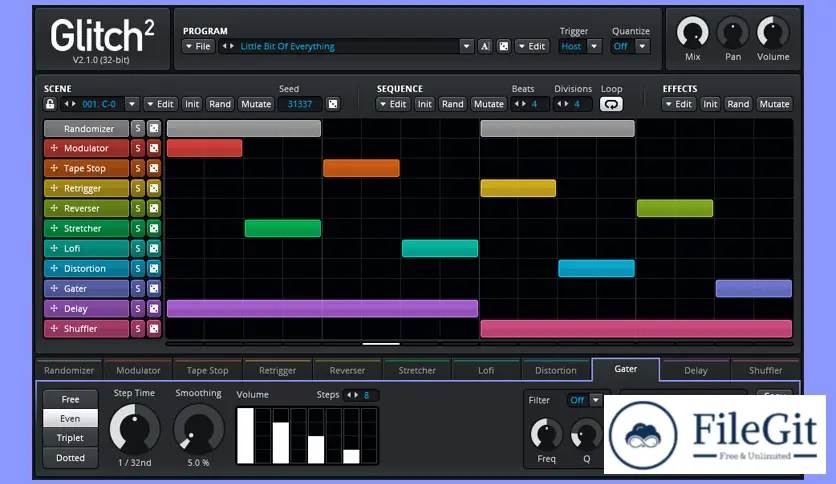The height and width of the screenshot is (484, 836).
Task: Open the Gater Filter type dropdown
Action: coord(596,400)
